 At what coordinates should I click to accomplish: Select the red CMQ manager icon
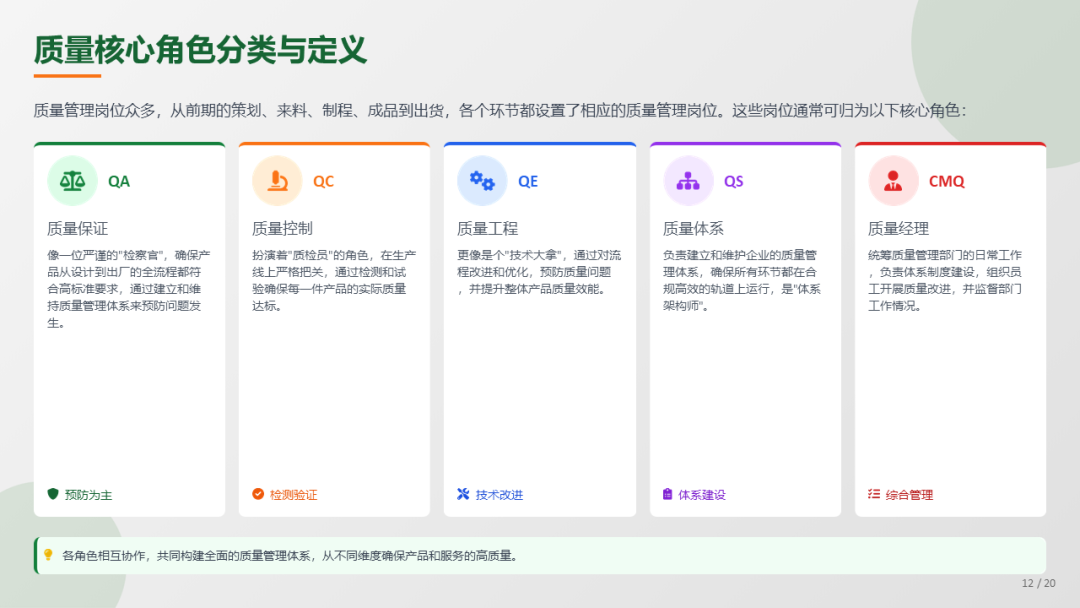click(x=893, y=181)
